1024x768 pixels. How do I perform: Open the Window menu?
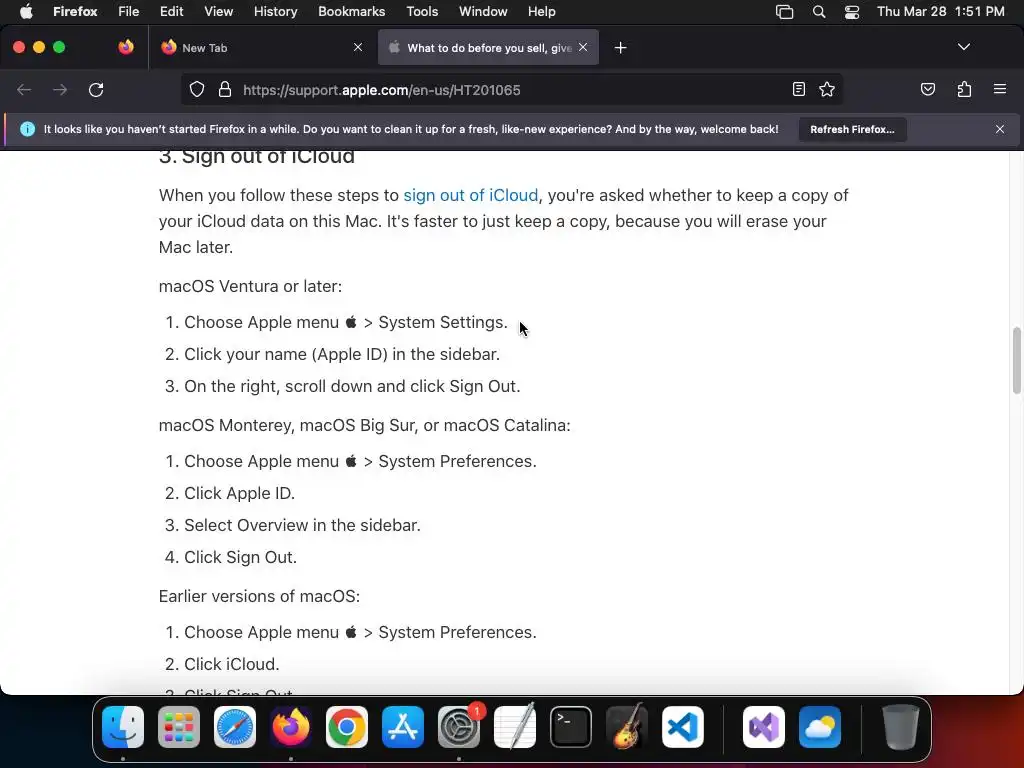pyautogui.click(x=483, y=11)
